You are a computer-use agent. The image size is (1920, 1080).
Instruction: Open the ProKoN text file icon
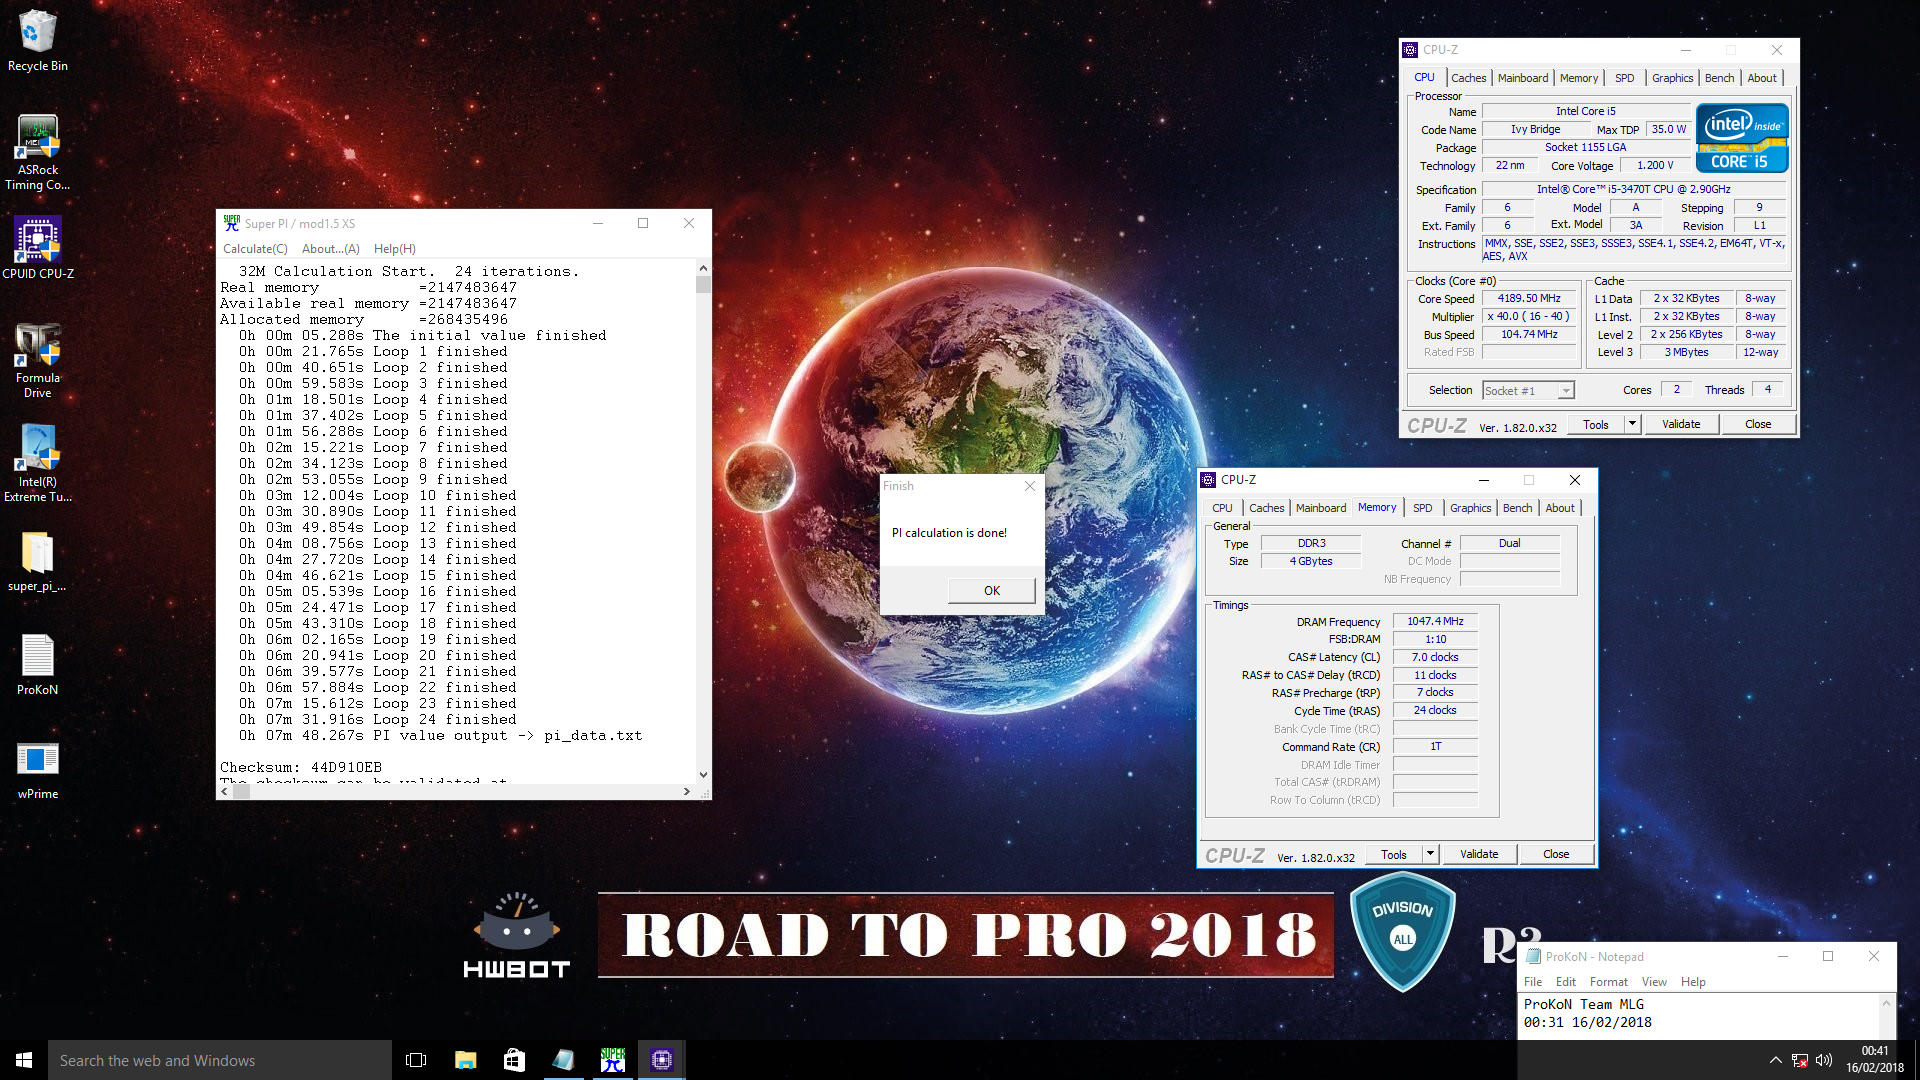[x=37, y=664]
